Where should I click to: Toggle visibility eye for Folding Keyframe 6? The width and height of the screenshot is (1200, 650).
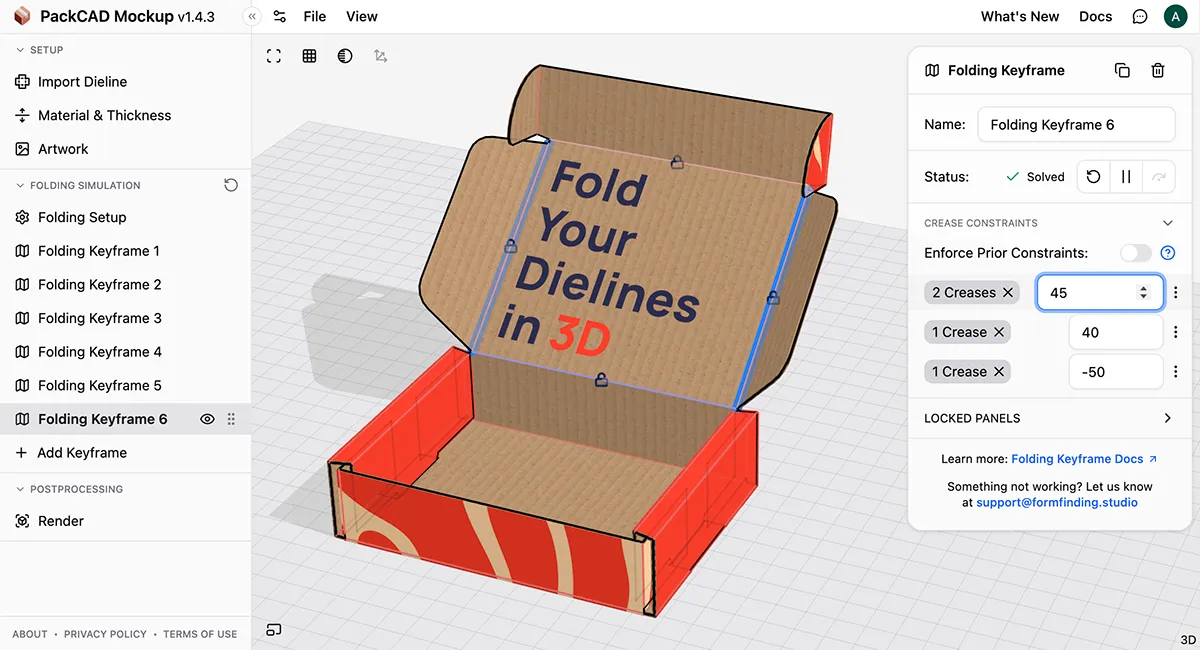click(x=208, y=419)
